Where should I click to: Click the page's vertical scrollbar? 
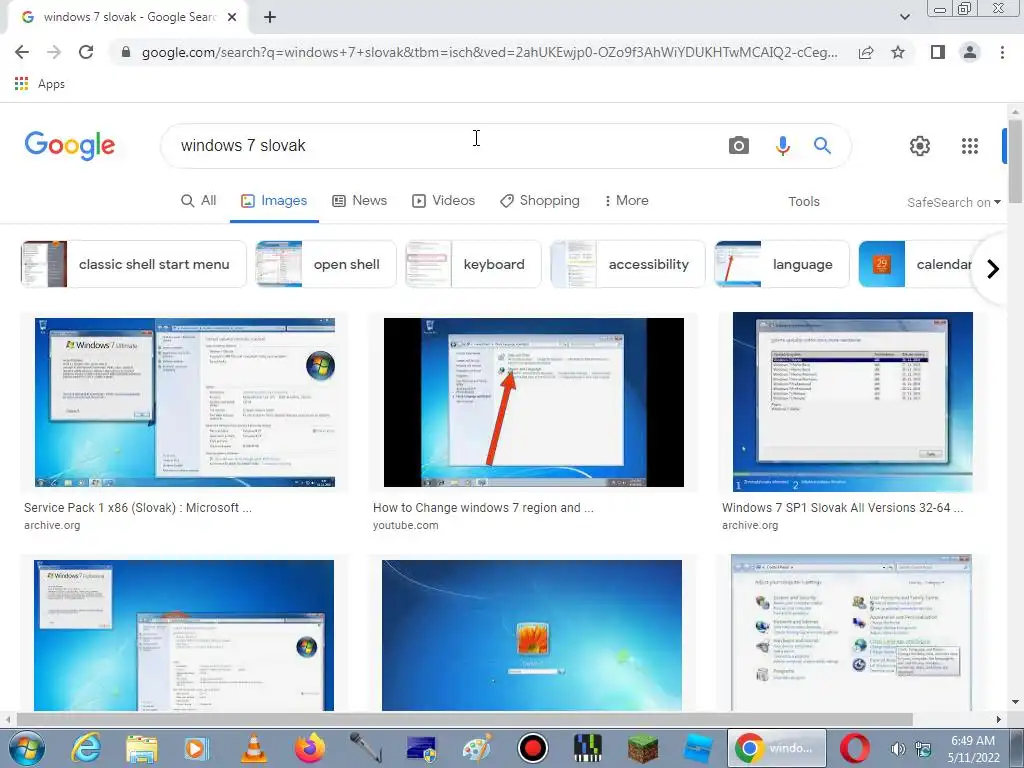[x=1015, y=161]
